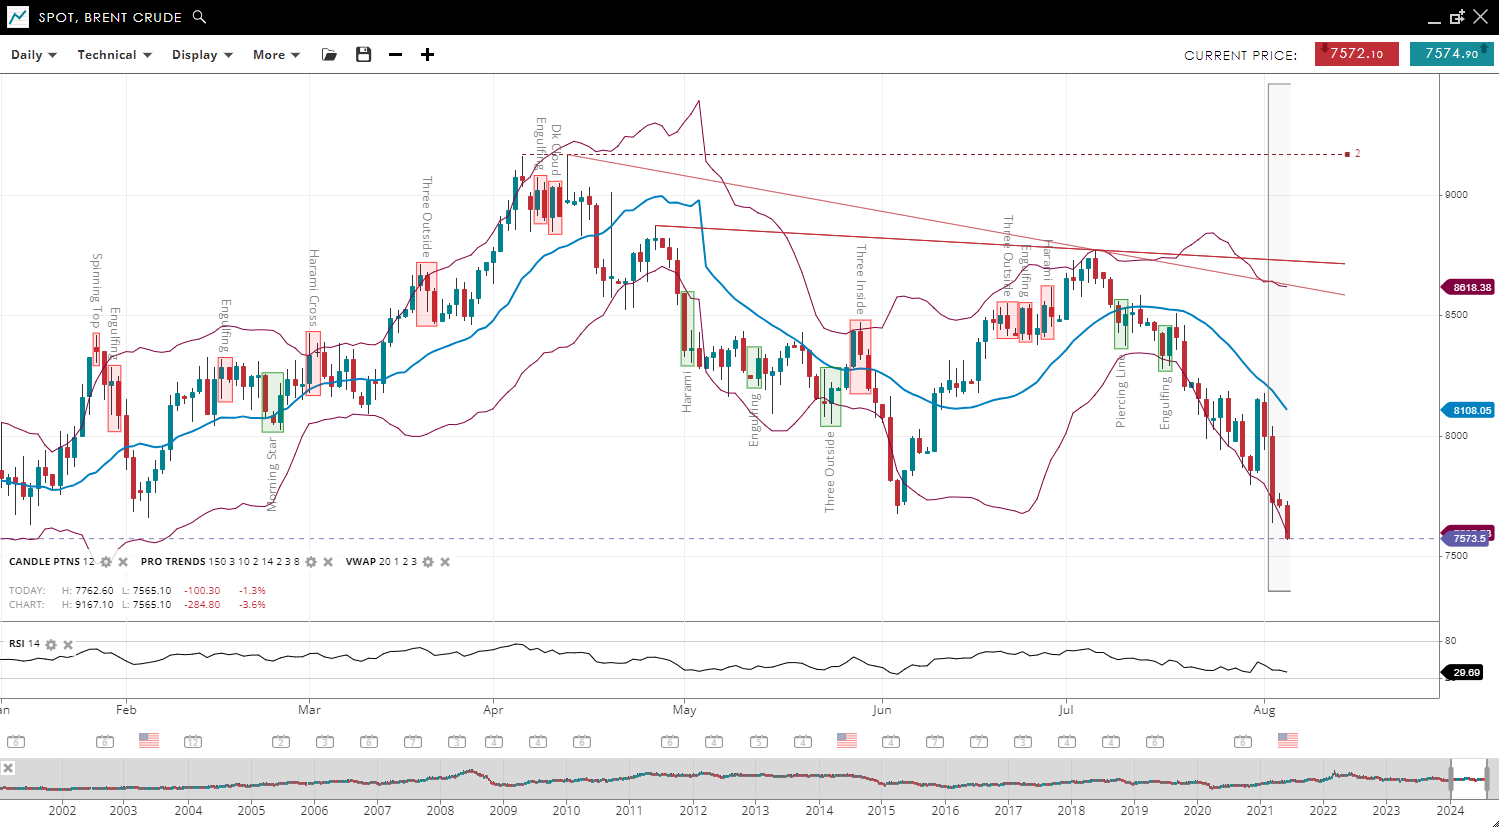Open Candle Ptns indicator settings gear

click(x=106, y=562)
